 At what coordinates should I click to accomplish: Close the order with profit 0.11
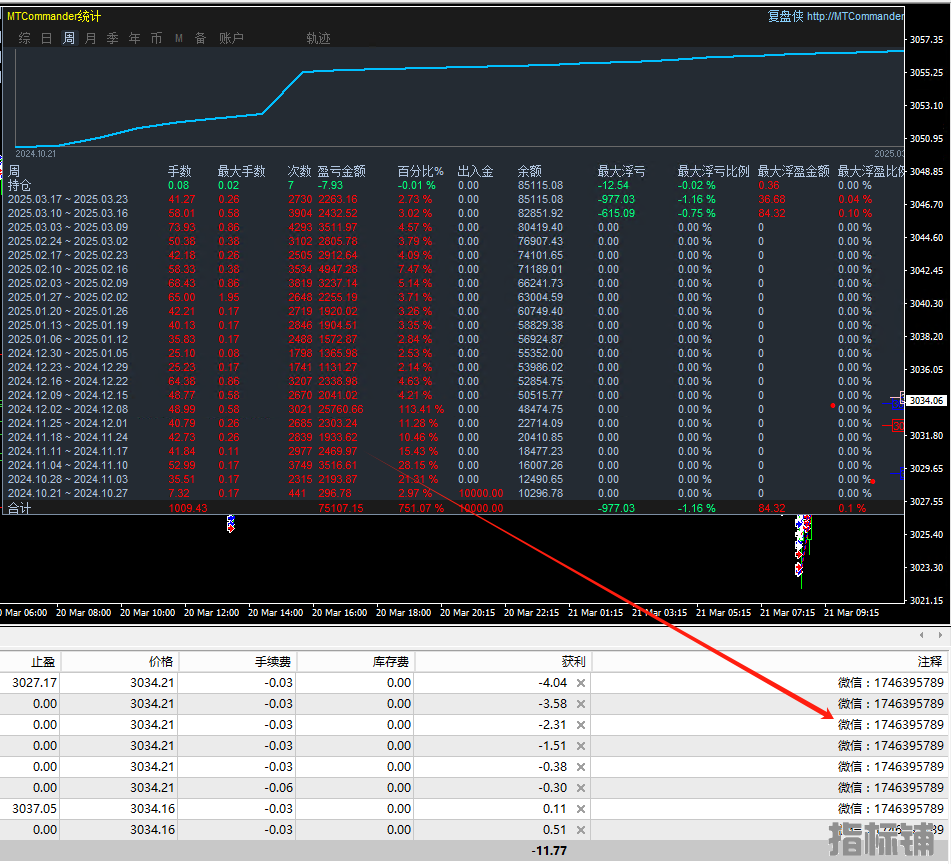click(580, 809)
